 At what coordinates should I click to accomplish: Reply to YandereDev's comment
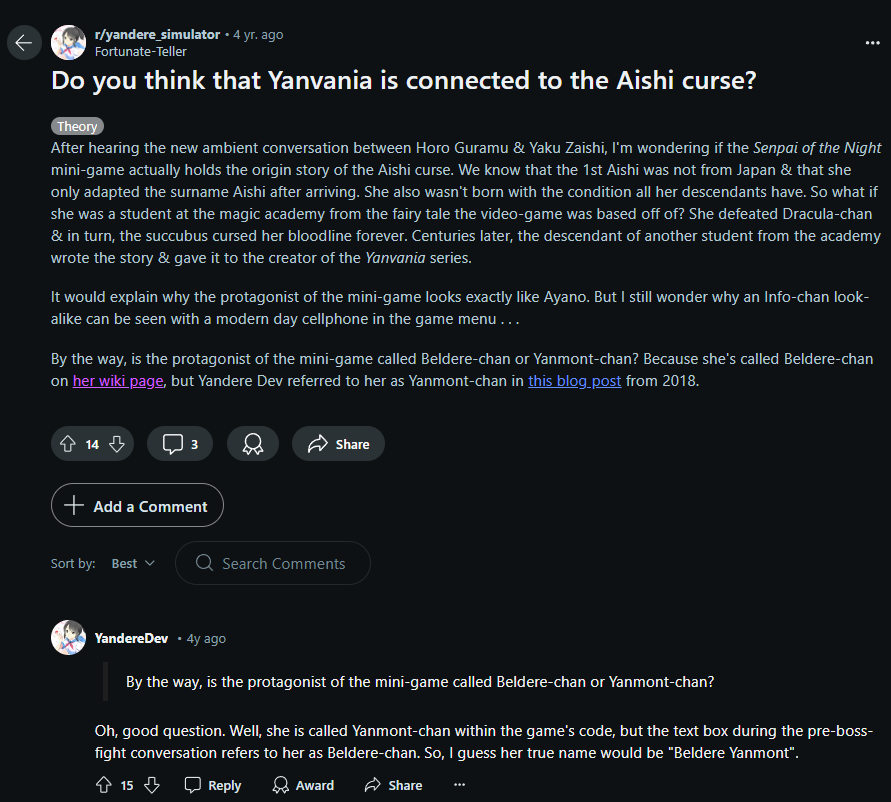point(213,785)
